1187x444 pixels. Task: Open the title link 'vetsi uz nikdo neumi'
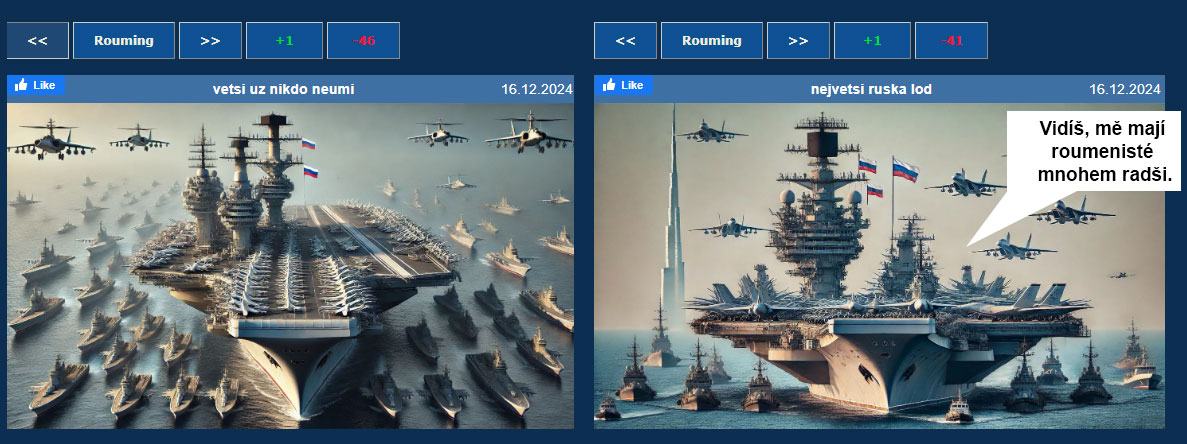283,89
